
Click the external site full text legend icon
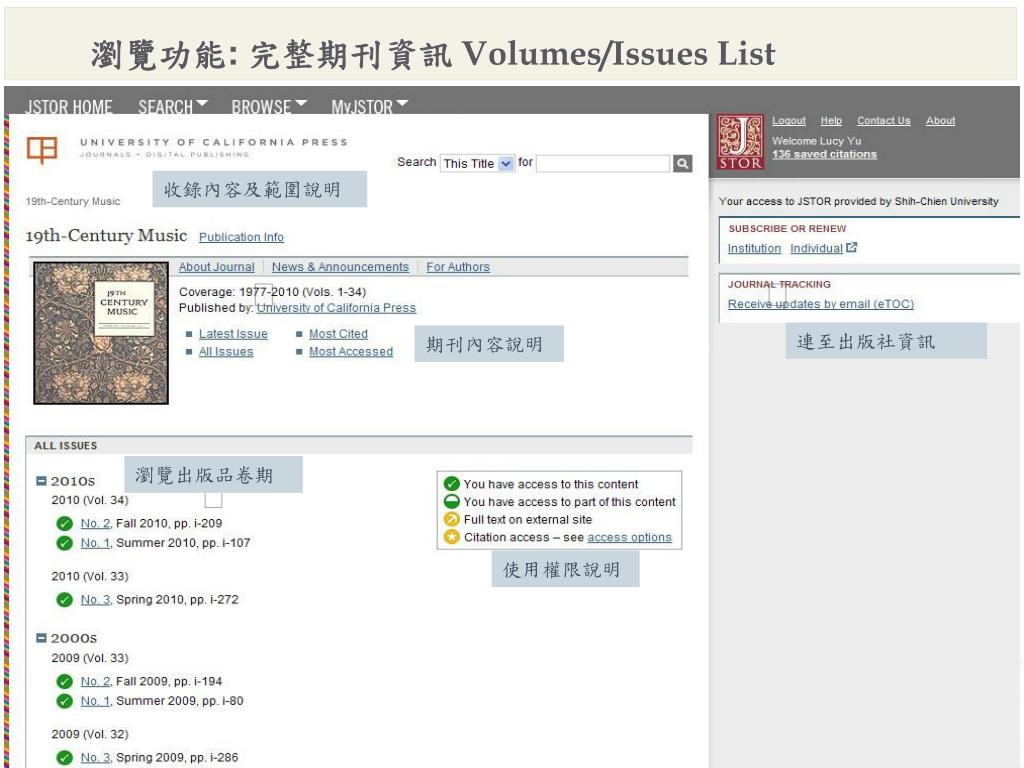[451, 519]
